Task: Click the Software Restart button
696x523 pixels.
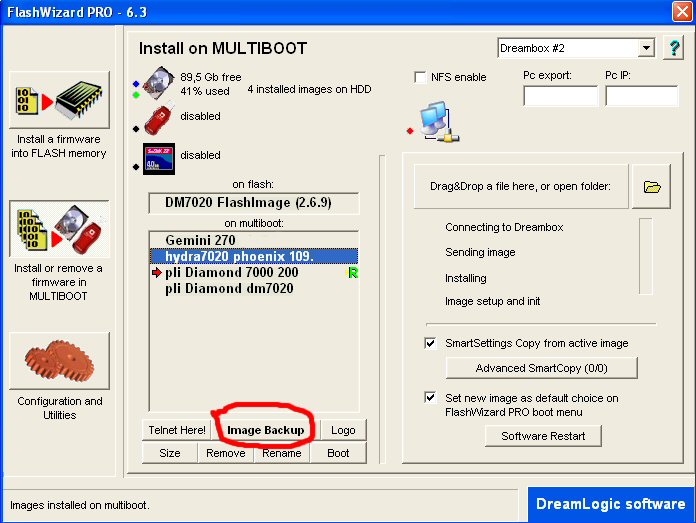Action: 543,436
